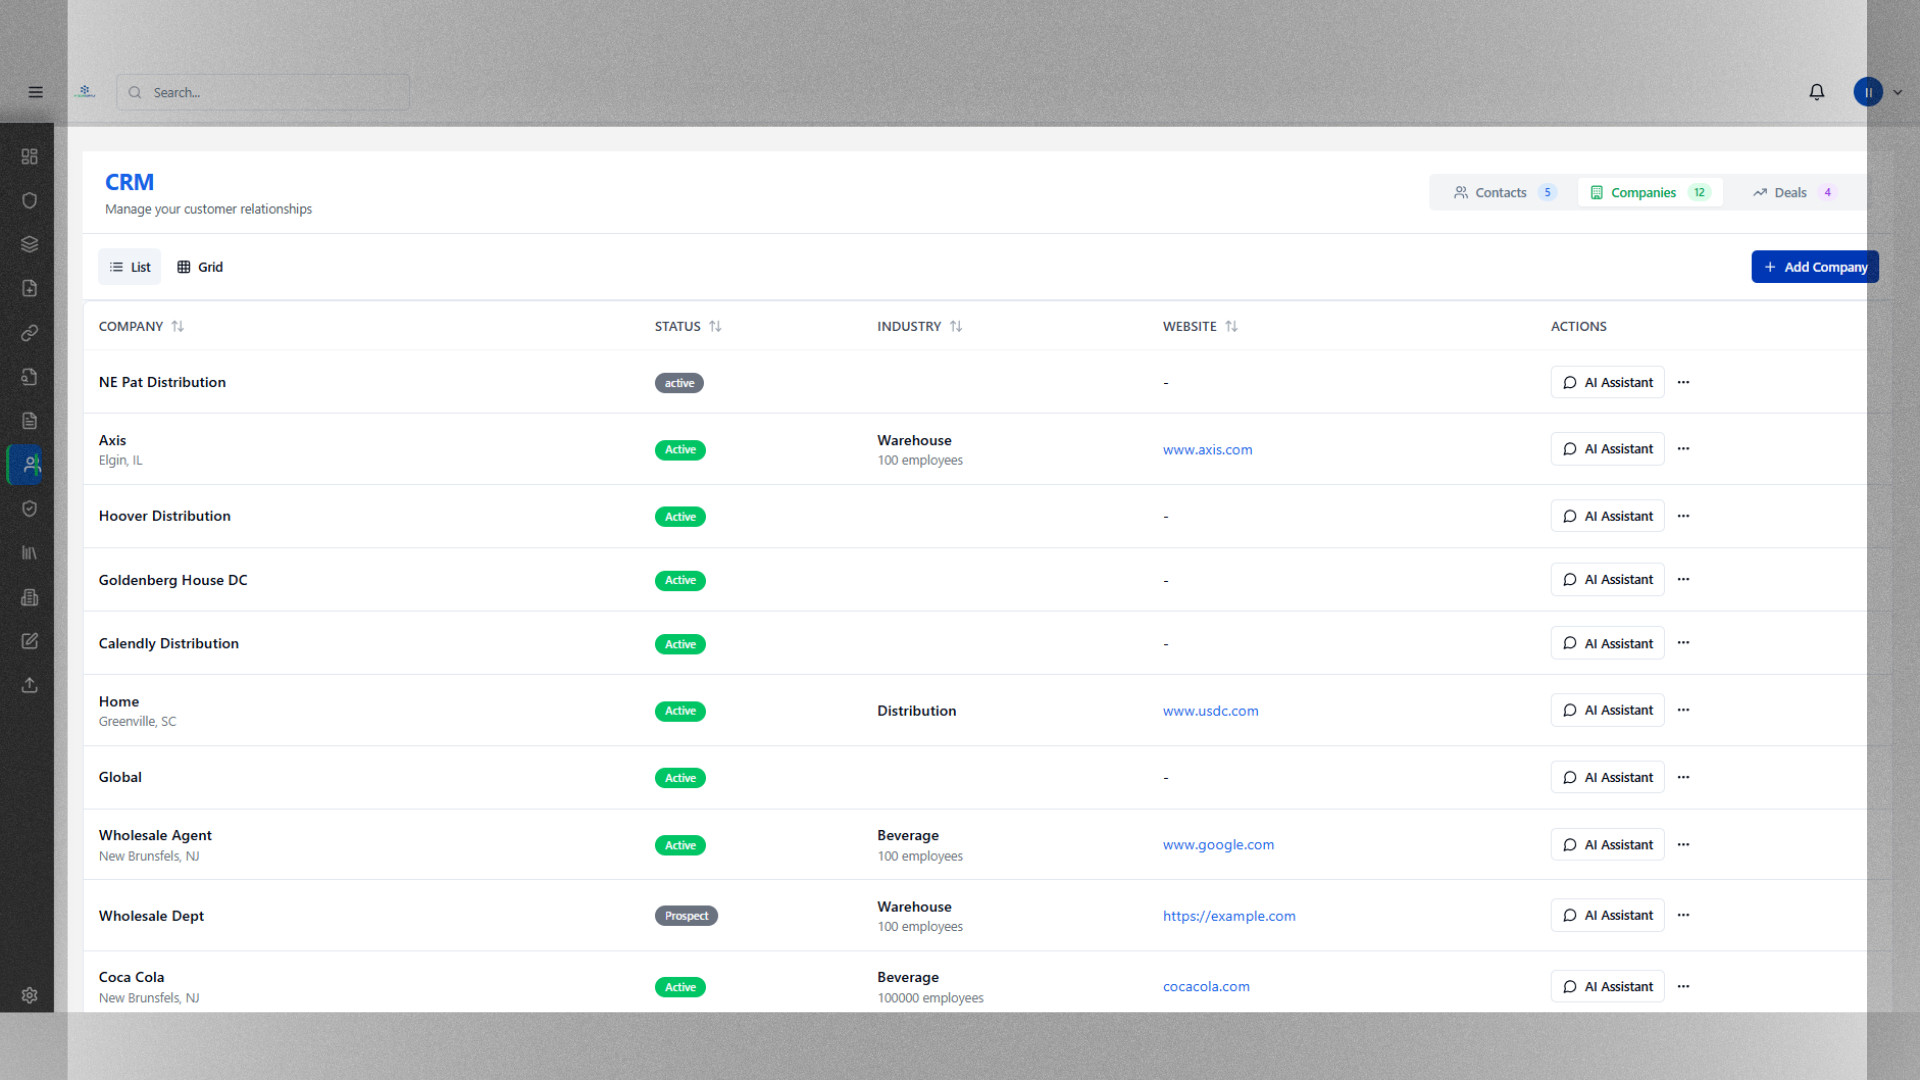Click inside the Search field

point(263,92)
